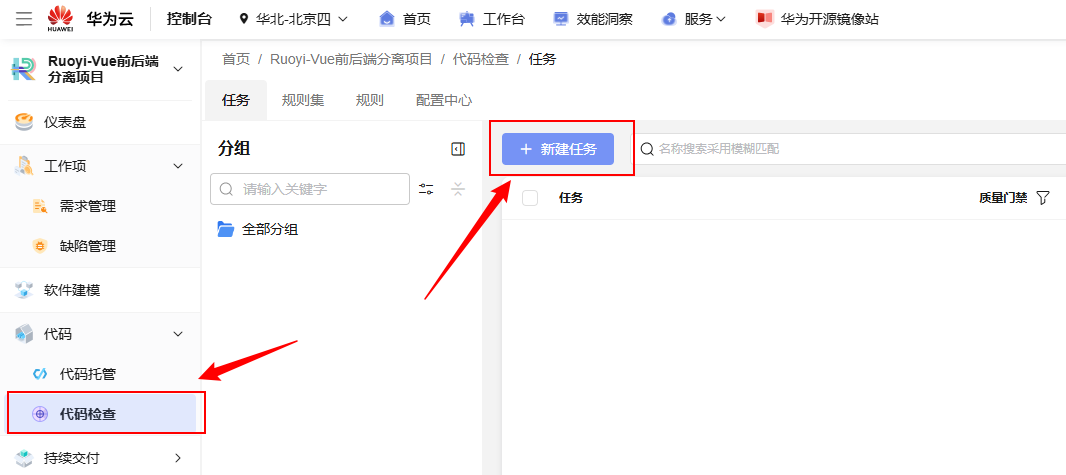Click the task name search field
Viewport: 1066px width, 475px height.
[x=850, y=149]
